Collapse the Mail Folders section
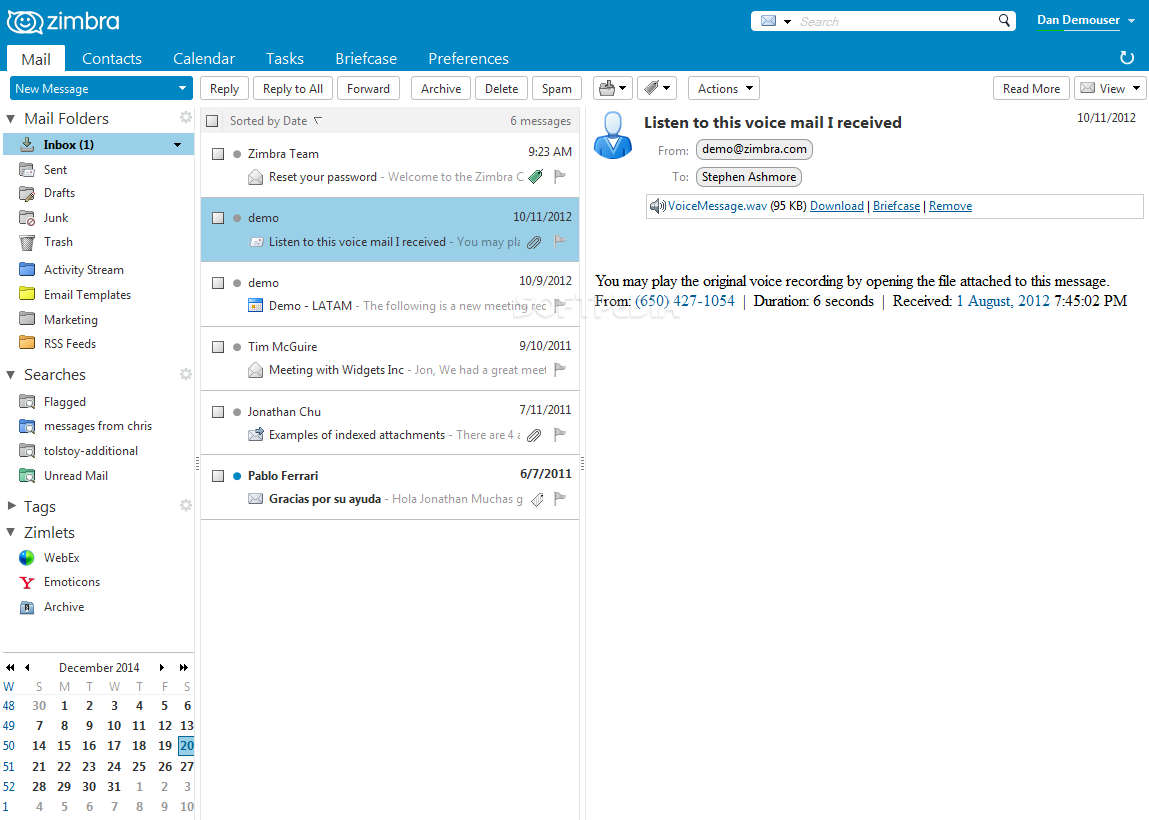The image size is (1149, 820). click(x=10, y=118)
